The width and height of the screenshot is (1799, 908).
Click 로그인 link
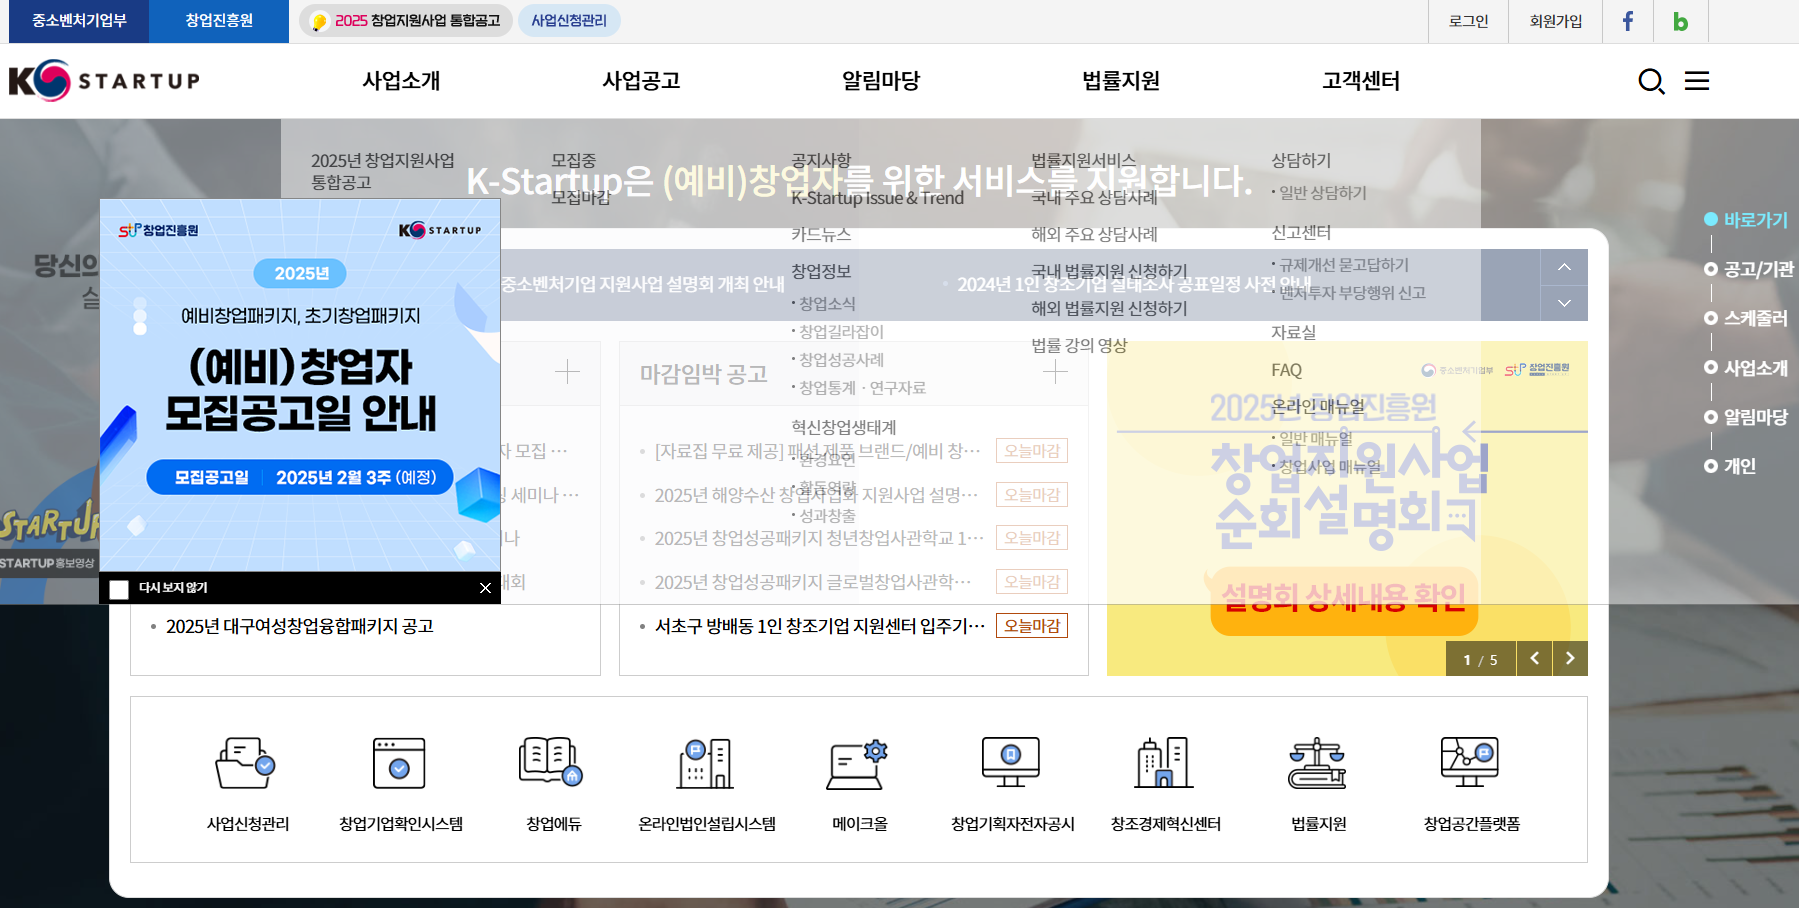(x=1468, y=21)
